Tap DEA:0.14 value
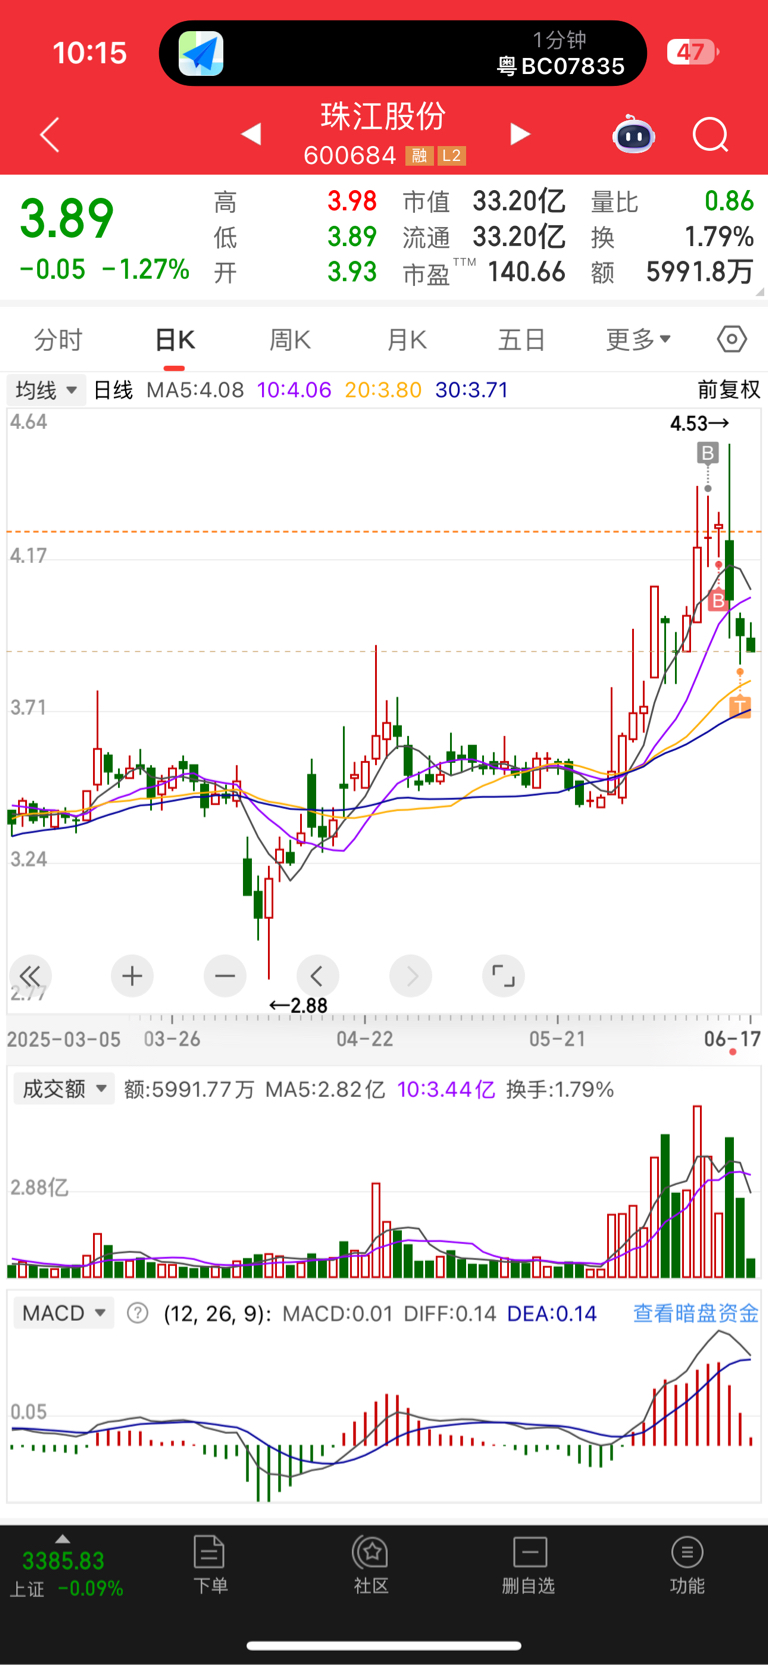Viewport: 768px width, 1665px height. pos(552,1313)
